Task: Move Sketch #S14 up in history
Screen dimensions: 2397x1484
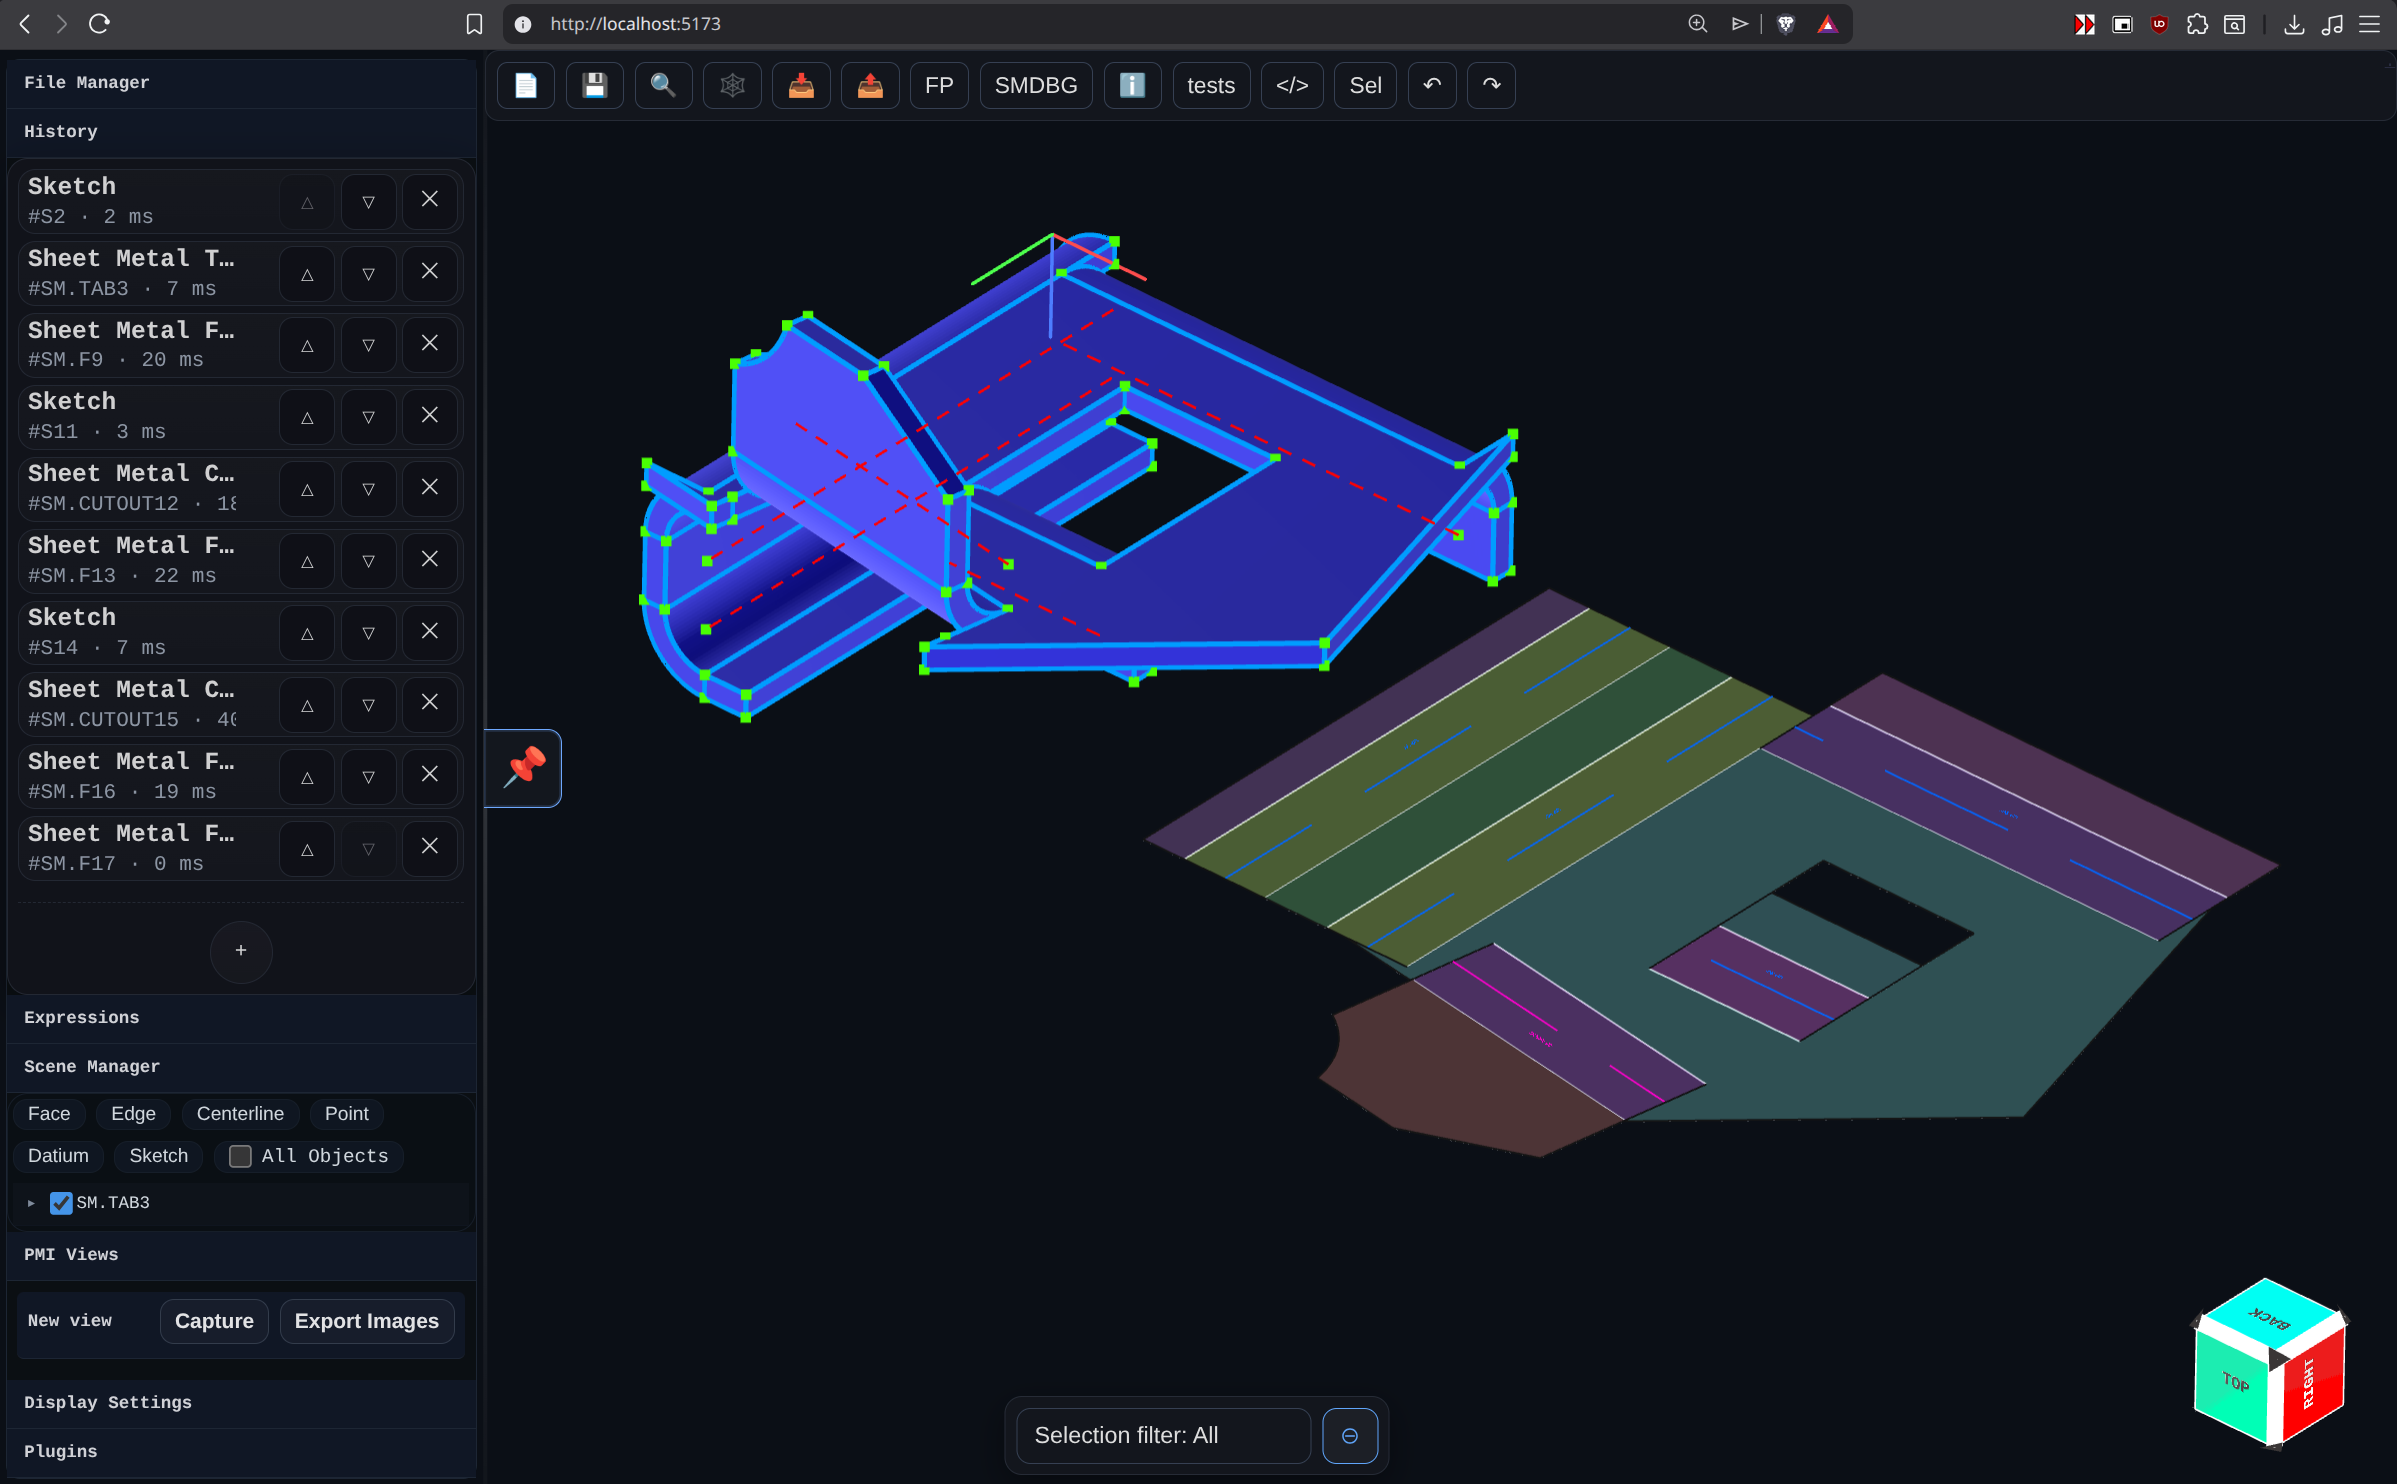Action: pos(307,632)
